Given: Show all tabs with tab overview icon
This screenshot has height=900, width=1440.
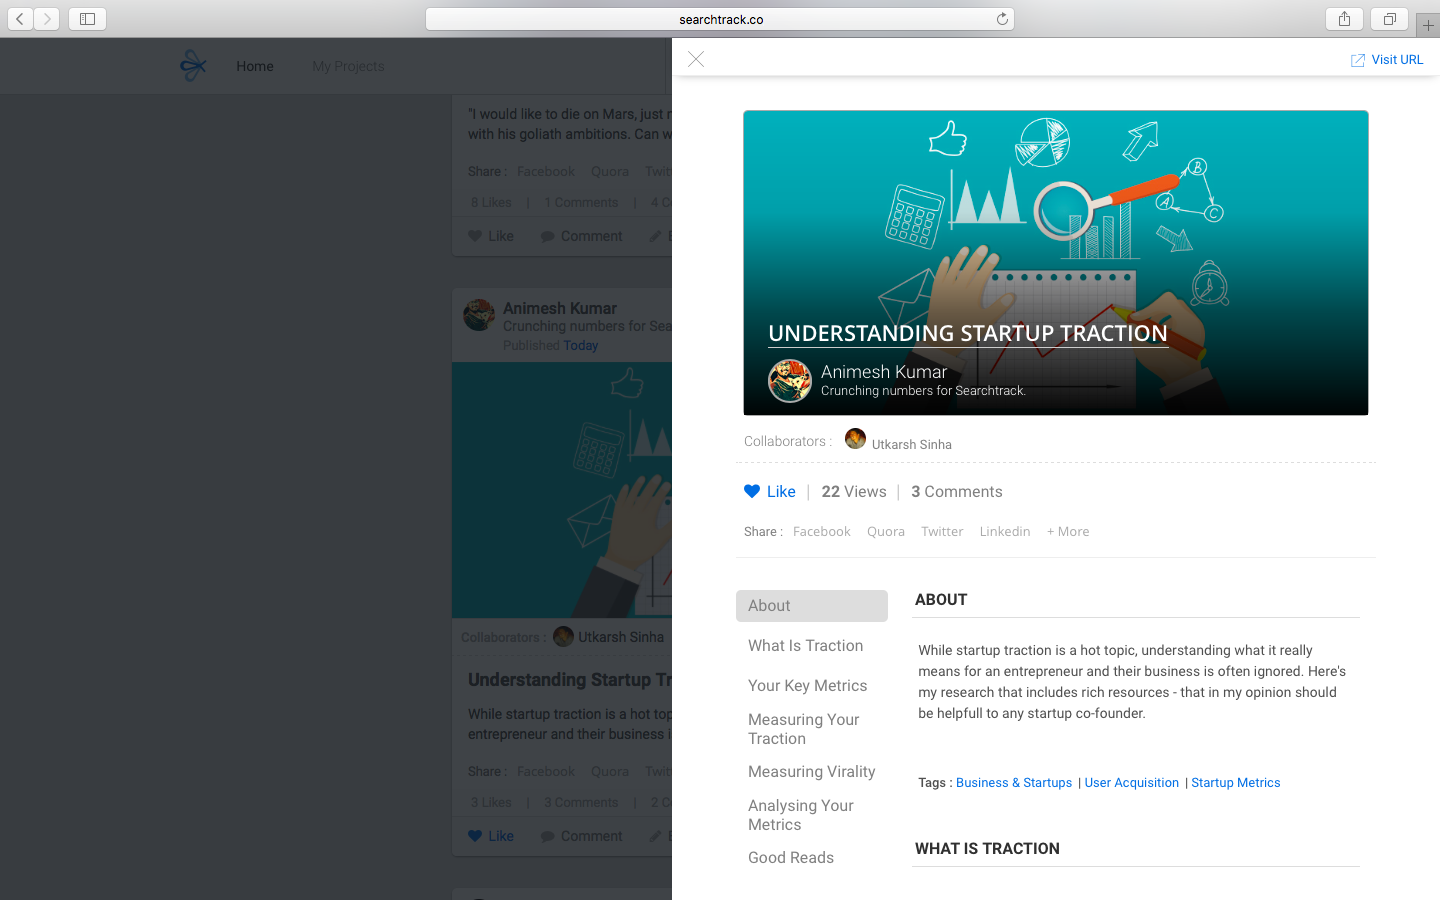Looking at the screenshot, I should [1390, 19].
